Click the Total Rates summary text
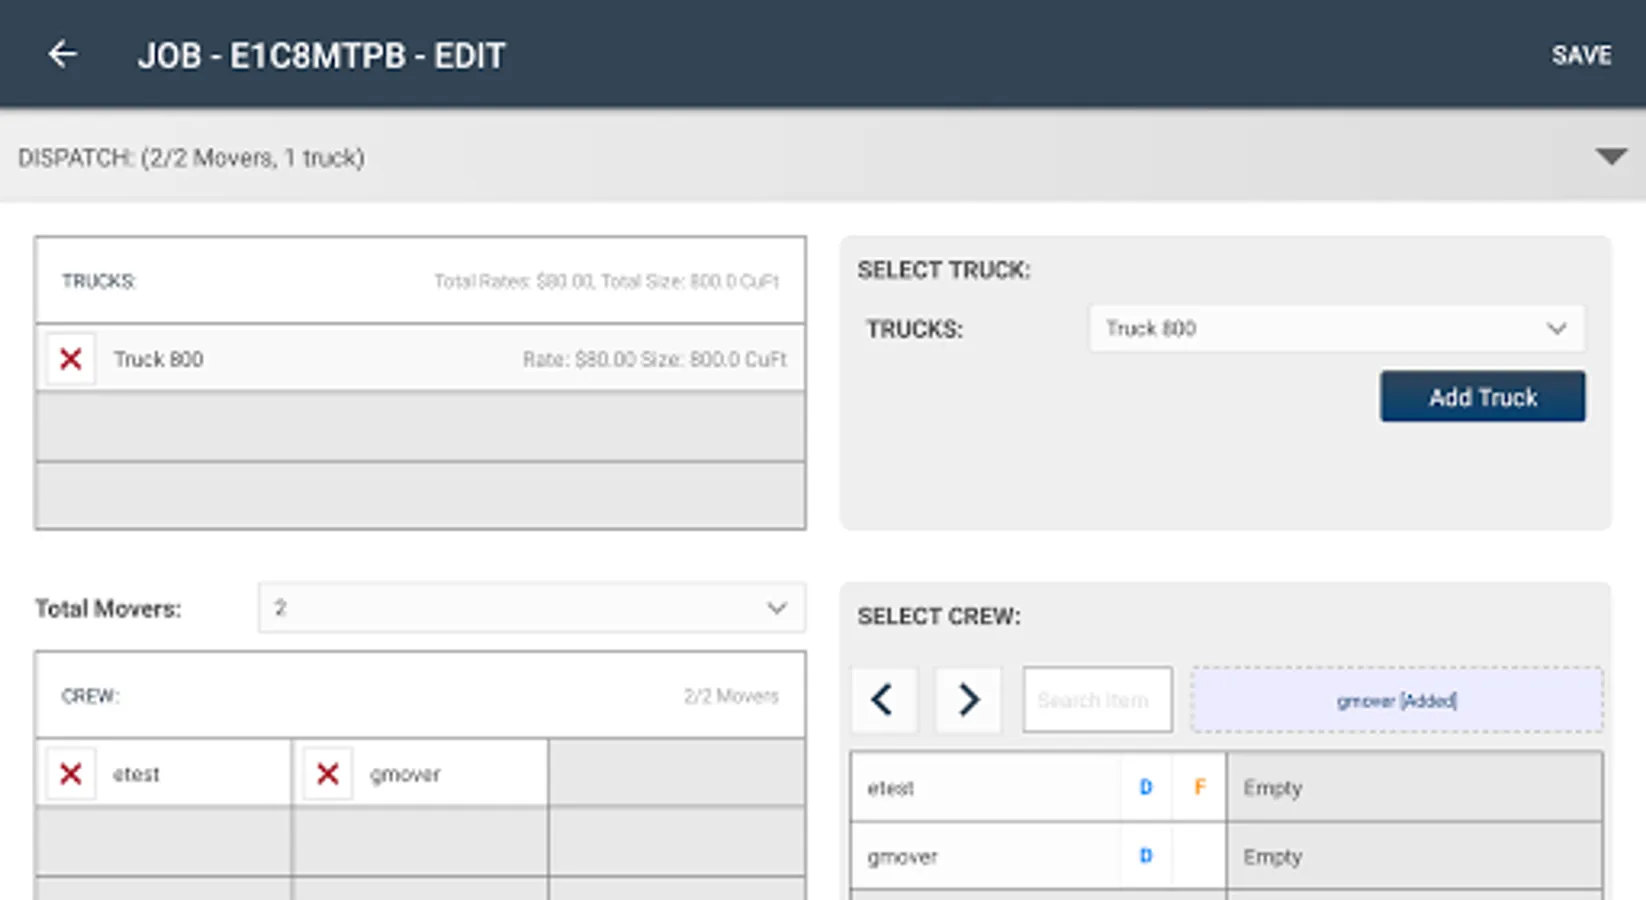 pos(606,281)
